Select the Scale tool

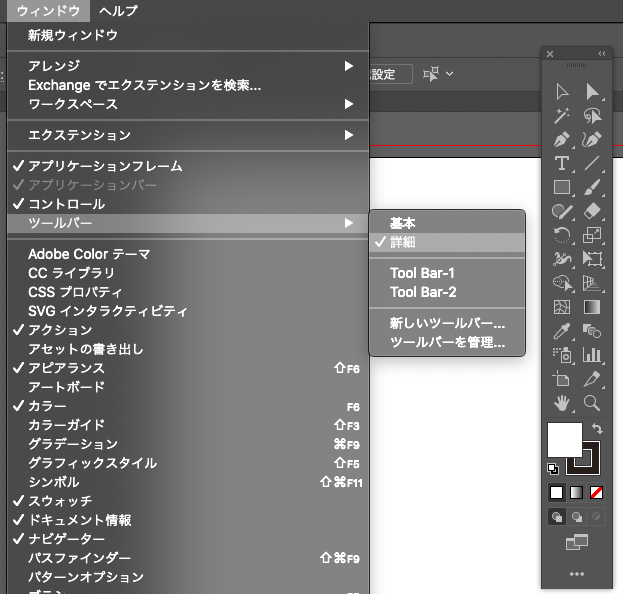pyautogui.click(x=592, y=235)
